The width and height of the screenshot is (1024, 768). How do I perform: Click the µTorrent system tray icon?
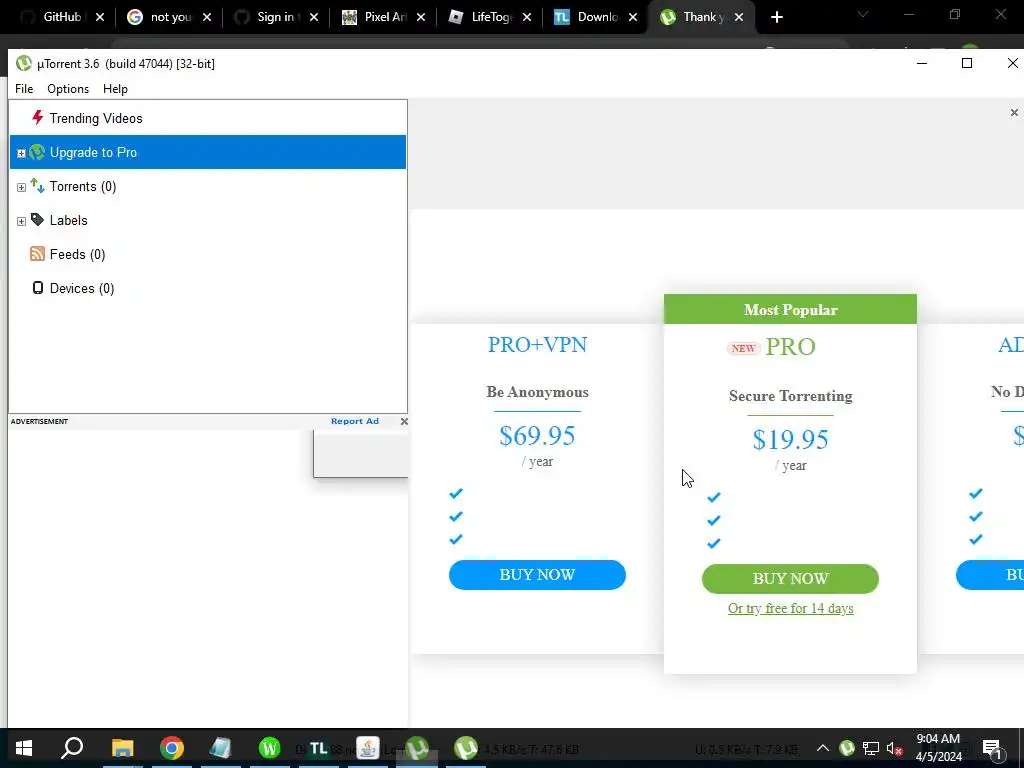pos(846,748)
